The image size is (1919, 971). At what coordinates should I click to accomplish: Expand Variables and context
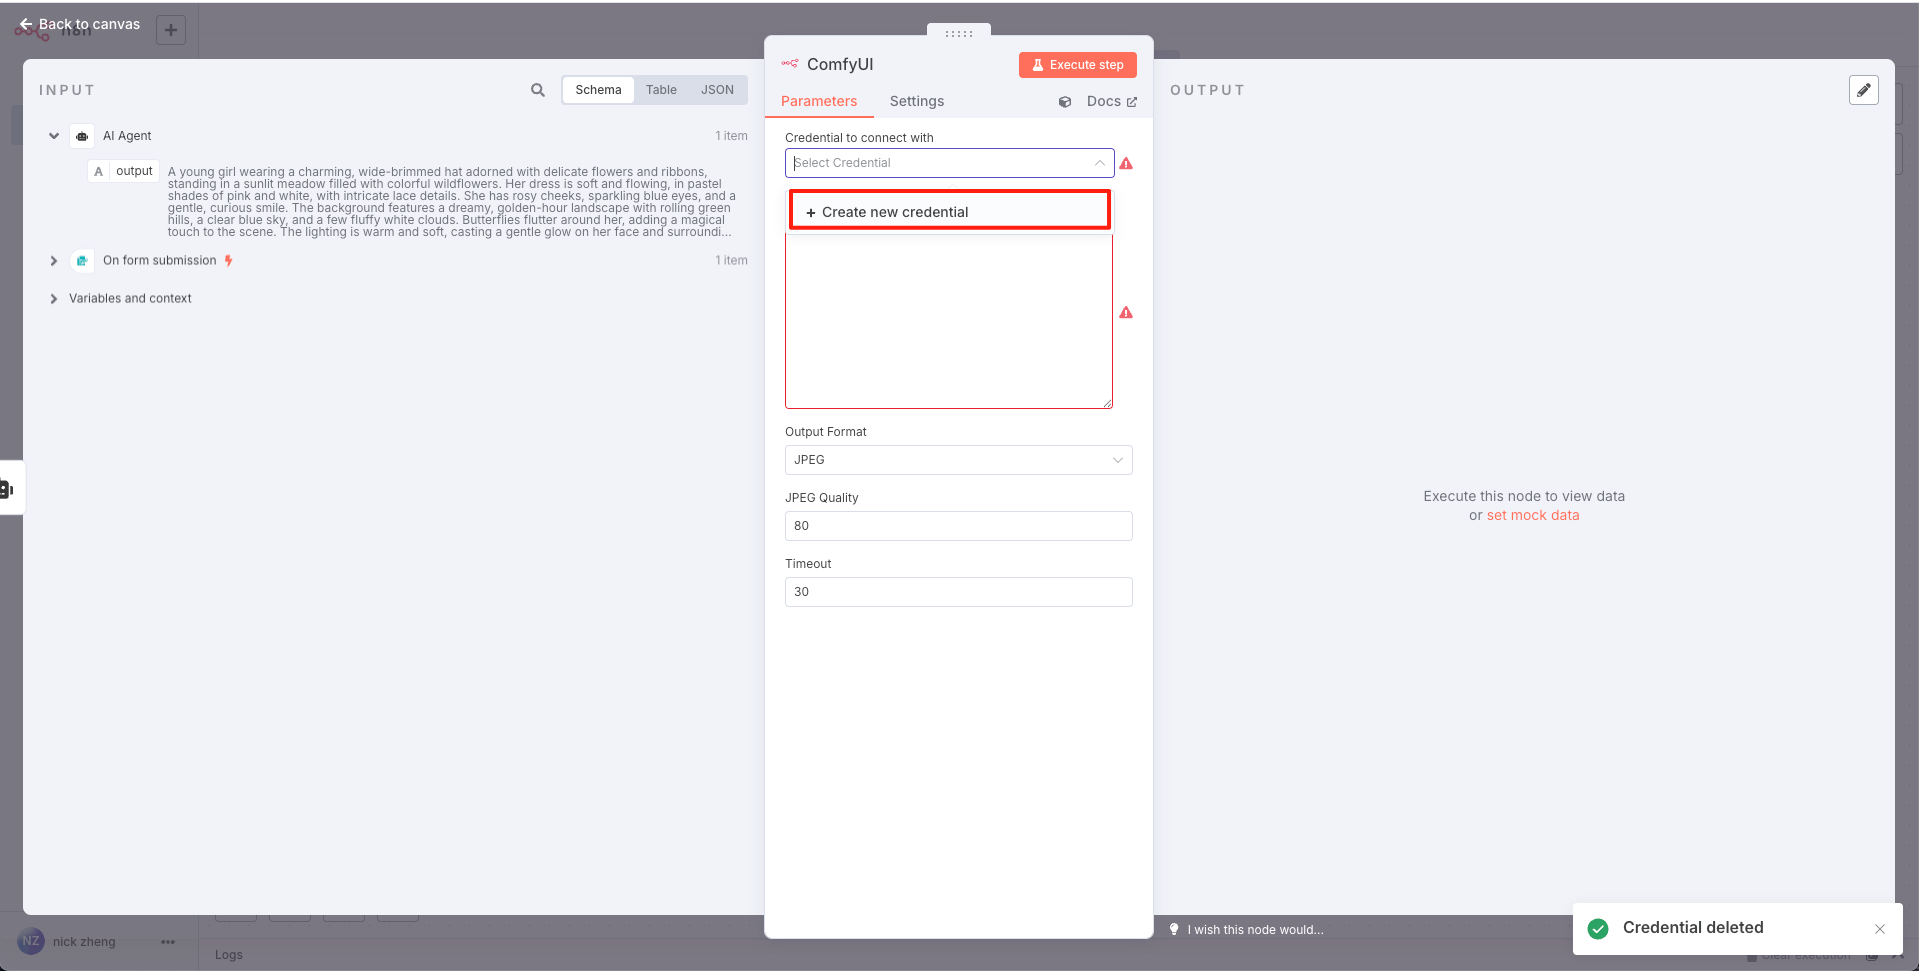pyautogui.click(x=54, y=298)
